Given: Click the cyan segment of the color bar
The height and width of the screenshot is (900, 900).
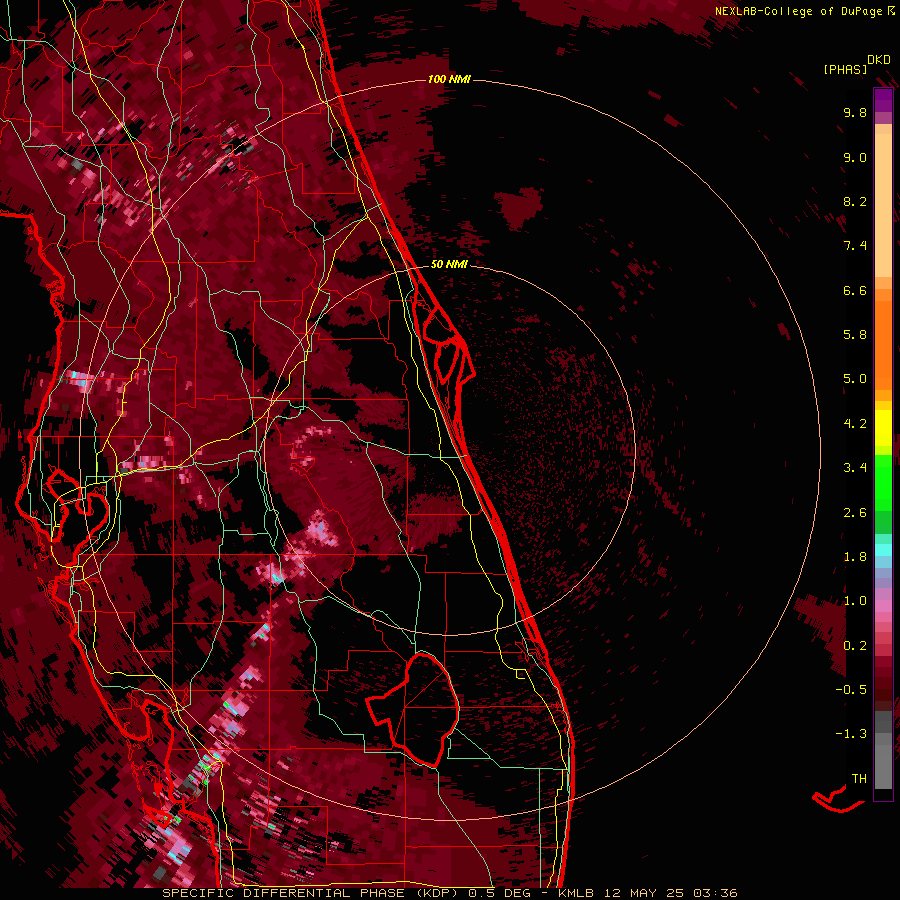Looking at the screenshot, I should pyautogui.click(x=883, y=550).
